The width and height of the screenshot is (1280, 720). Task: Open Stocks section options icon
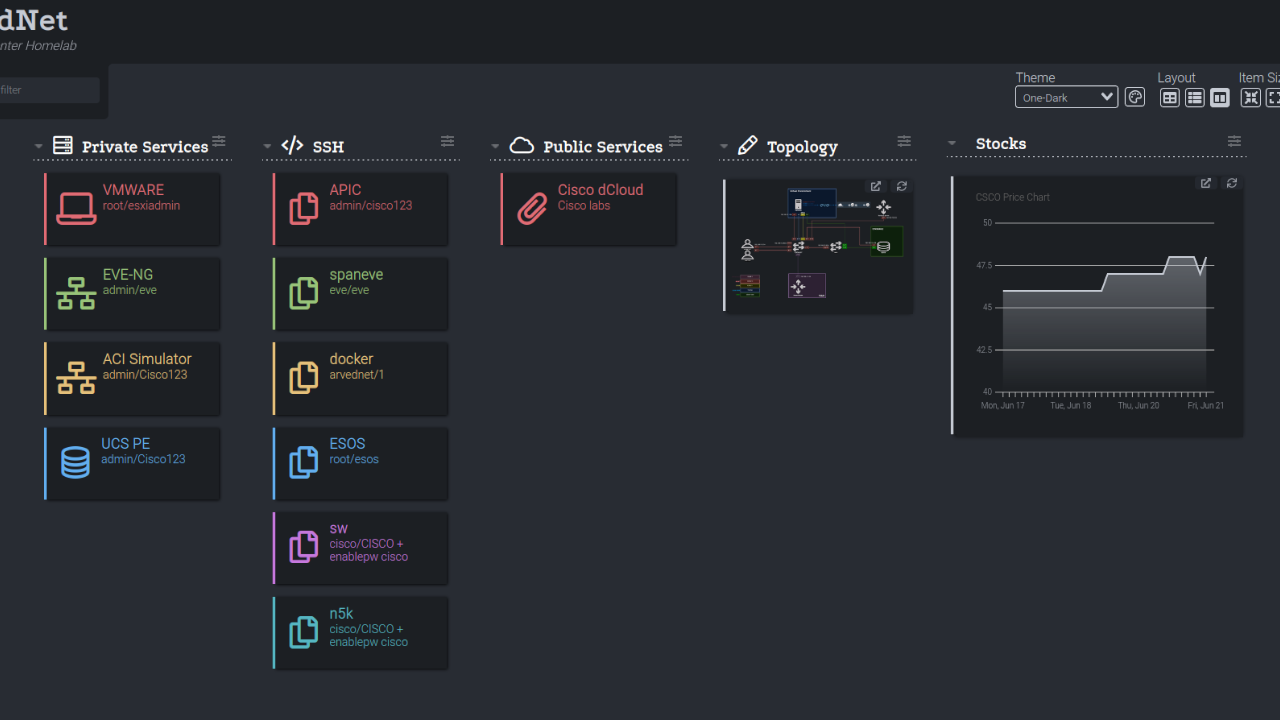(x=1235, y=141)
